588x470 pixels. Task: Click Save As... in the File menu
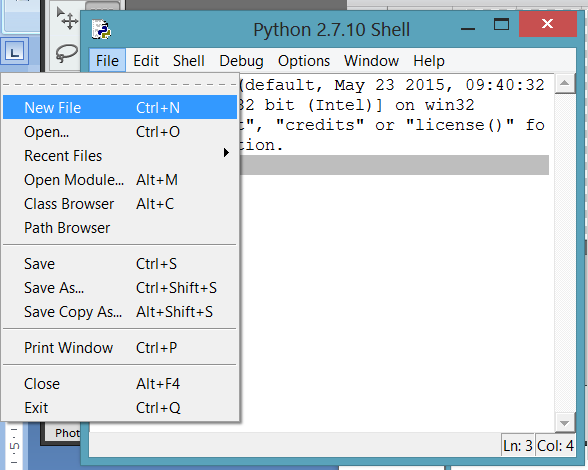pyautogui.click(x=120, y=288)
